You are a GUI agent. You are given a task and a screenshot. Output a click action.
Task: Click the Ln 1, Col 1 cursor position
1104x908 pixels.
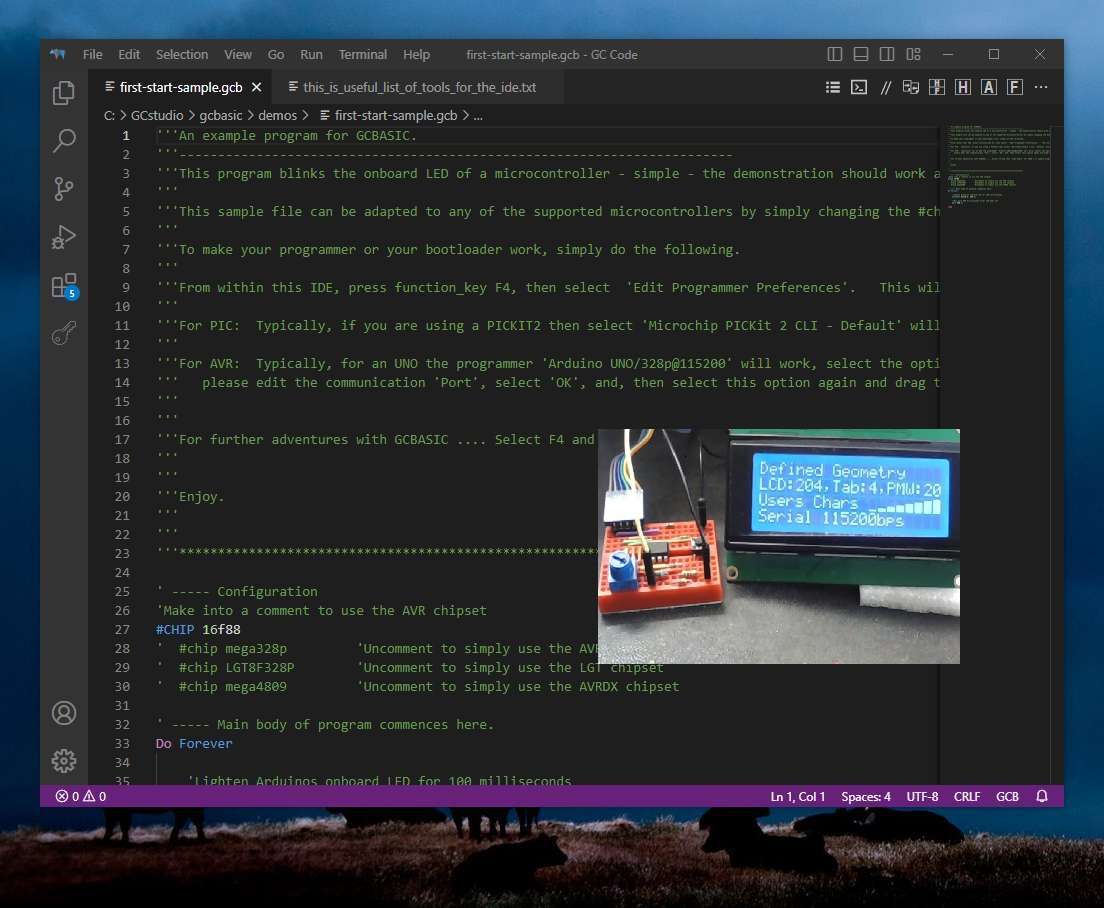(798, 796)
